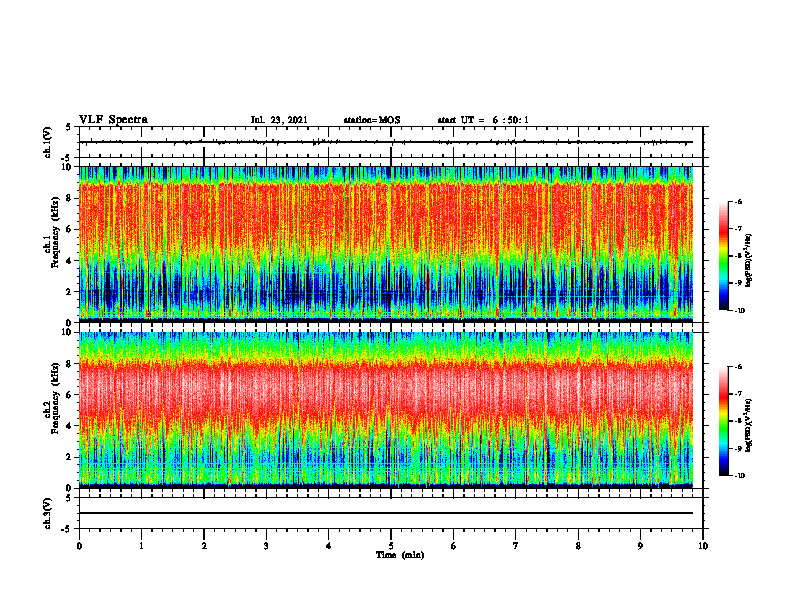Image resolution: width=792 pixels, height=612 pixels.
Task: Click time axis tick label "6"
Action: (454, 546)
